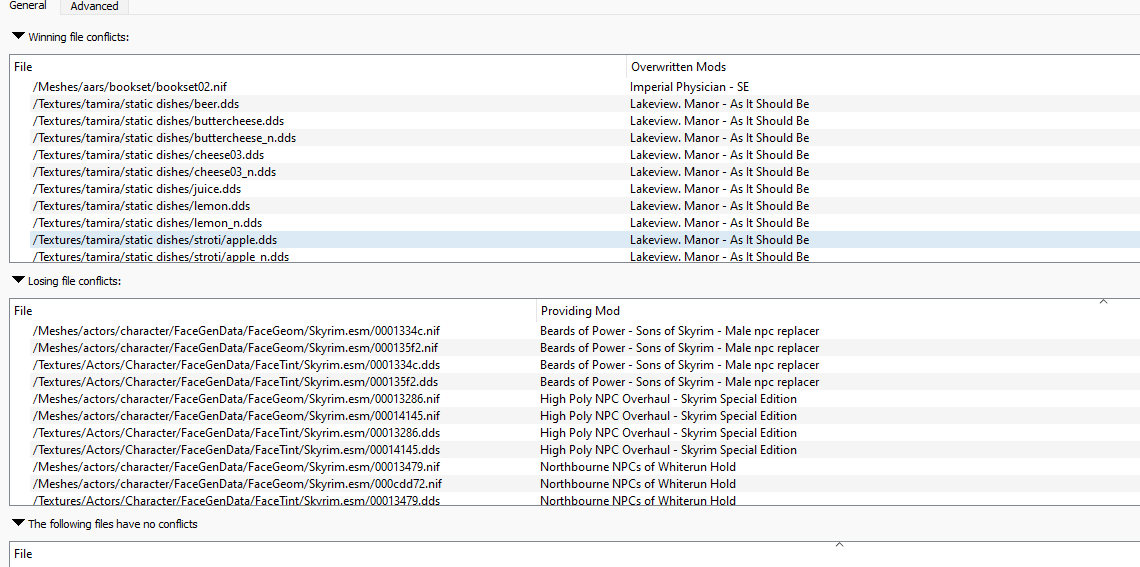Select FaceGeom 00013286.nif losing file
Screen dimensions: 1140x567
click(236, 399)
